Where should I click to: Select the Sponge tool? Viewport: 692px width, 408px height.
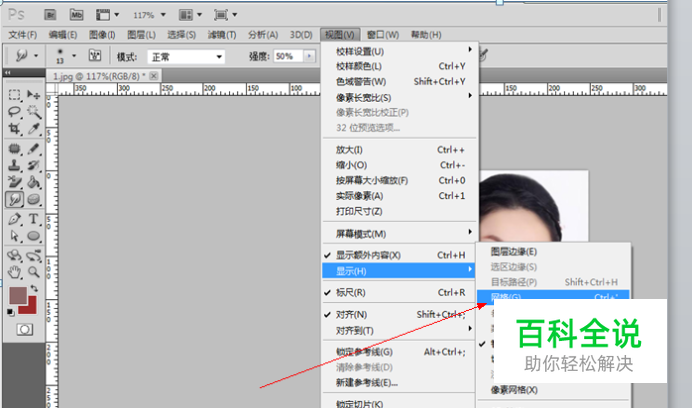tap(34, 200)
